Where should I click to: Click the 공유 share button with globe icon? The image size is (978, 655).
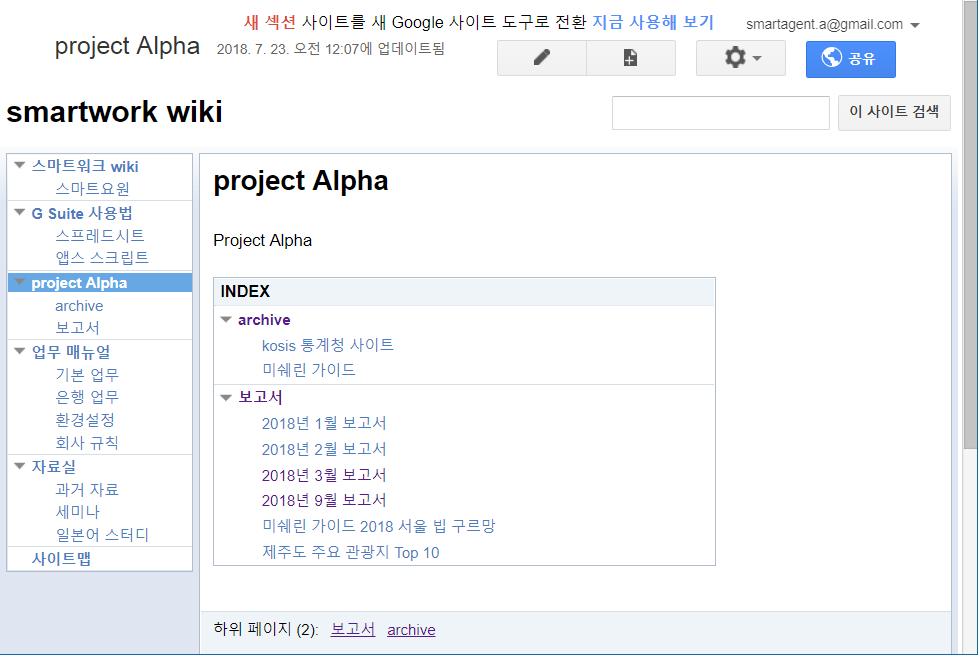(x=849, y=59)
